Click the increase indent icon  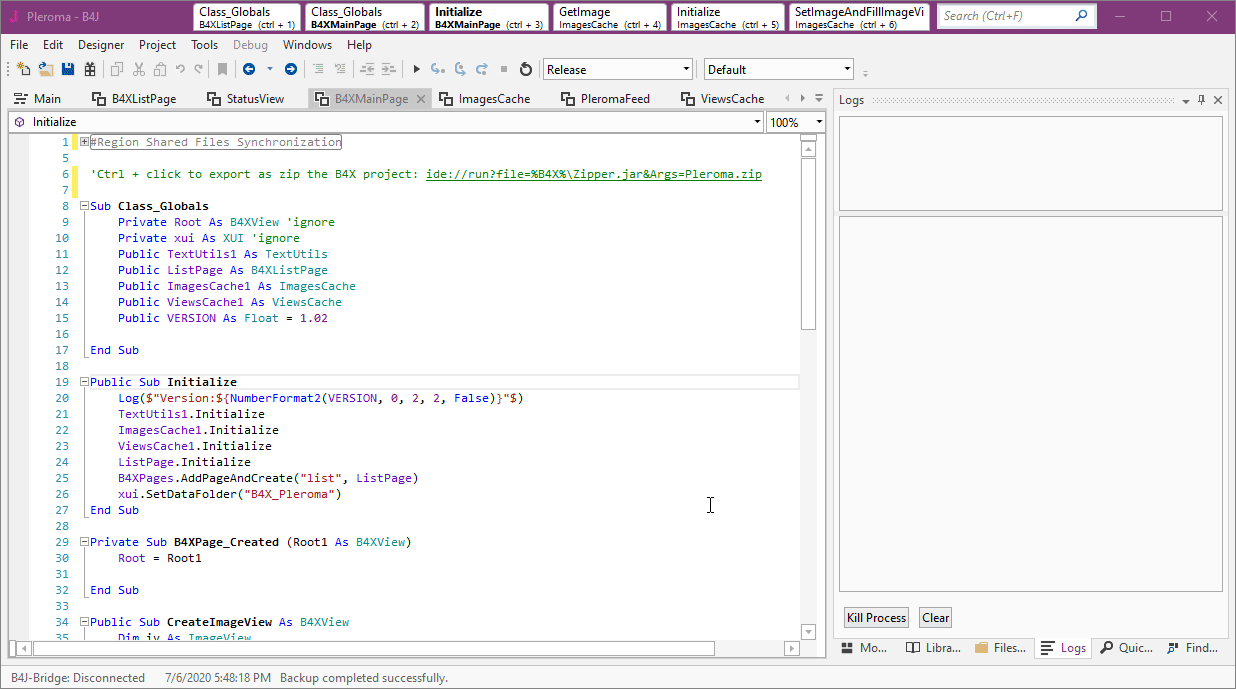point(389,69)
